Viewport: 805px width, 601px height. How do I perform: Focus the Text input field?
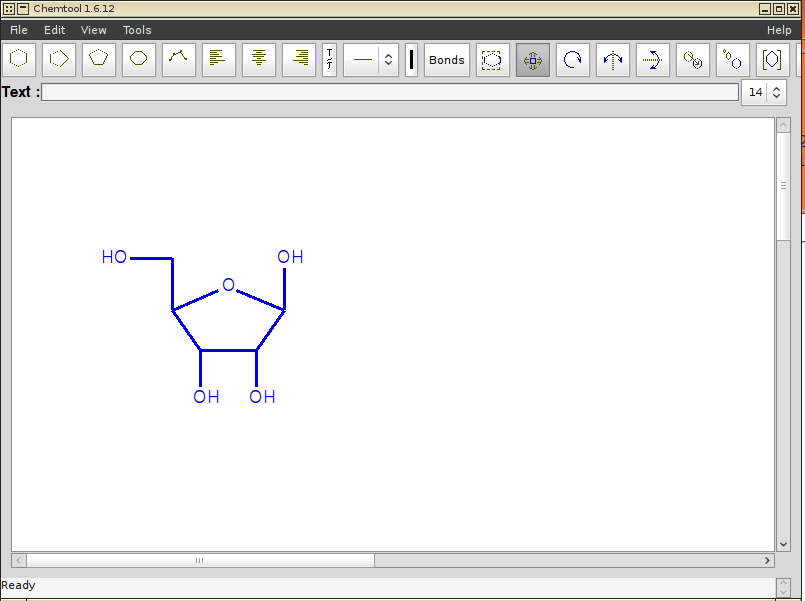[x=390, y=92]
